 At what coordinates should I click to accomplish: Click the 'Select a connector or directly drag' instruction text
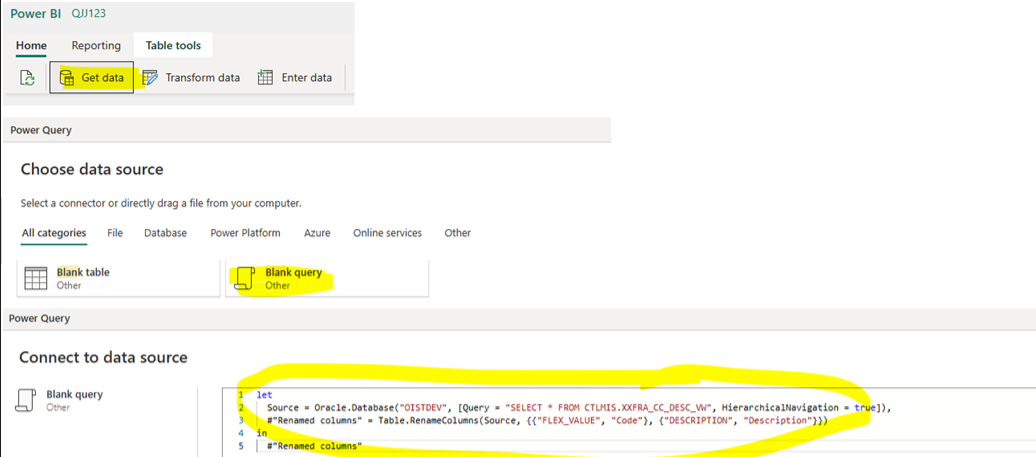point(161,203)
